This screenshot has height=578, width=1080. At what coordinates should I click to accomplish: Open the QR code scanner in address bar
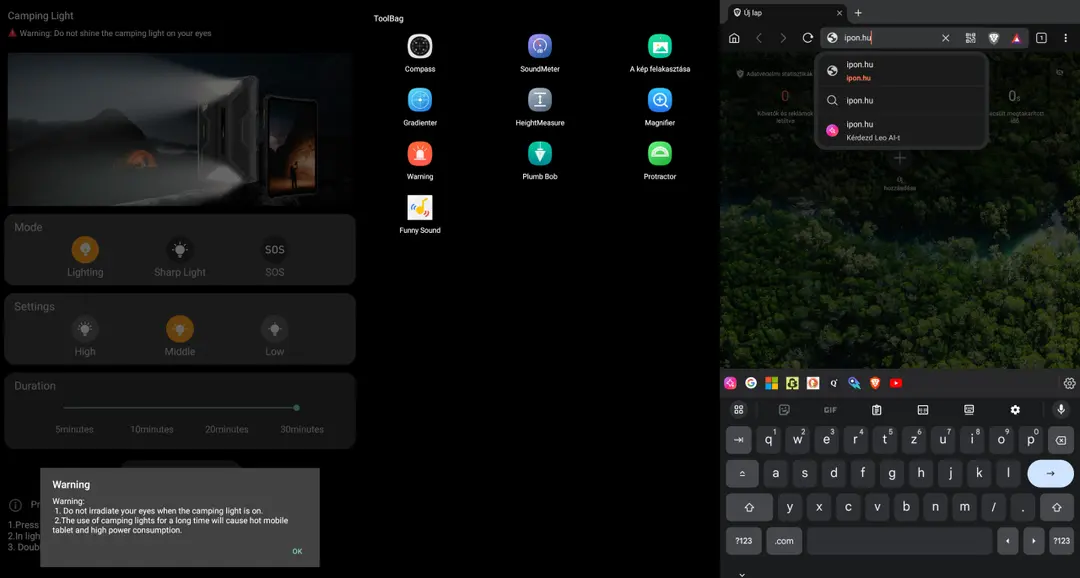tap(970, 38)
